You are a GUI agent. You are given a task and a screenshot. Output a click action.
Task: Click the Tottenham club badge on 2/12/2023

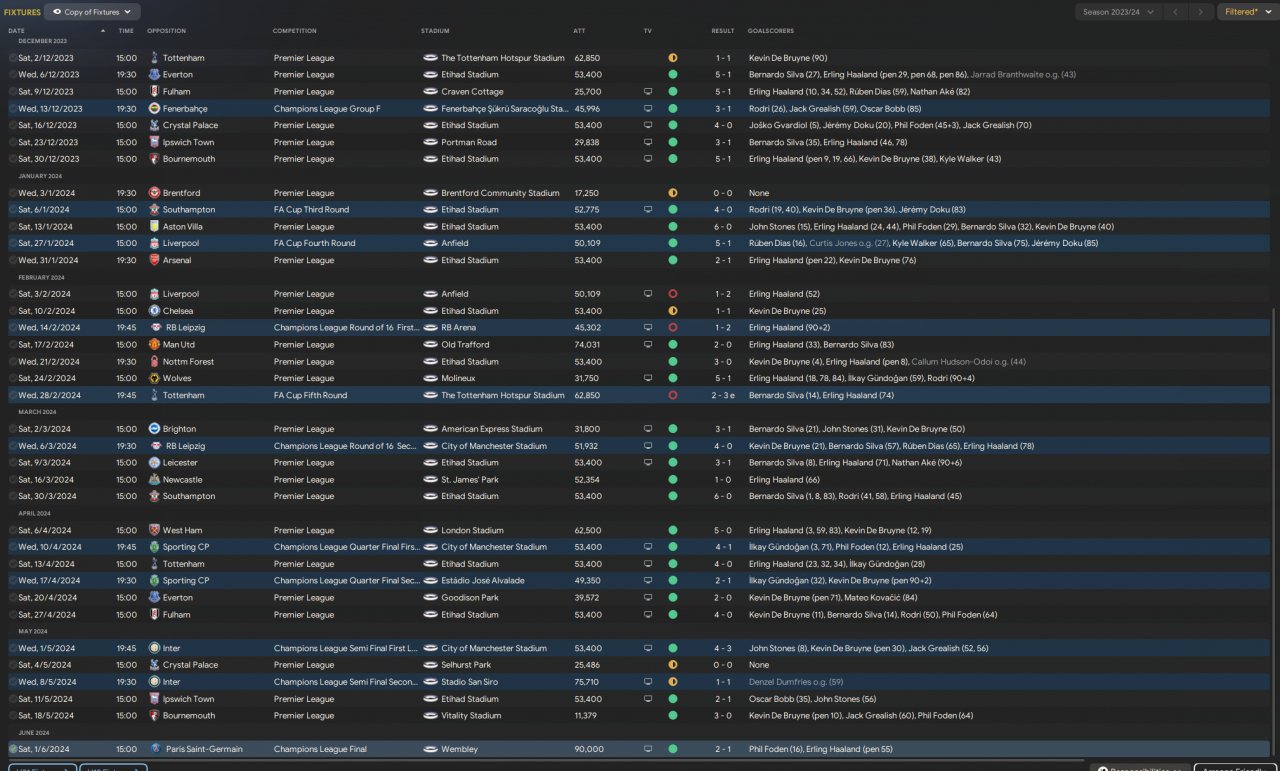(x=154, y=58)
